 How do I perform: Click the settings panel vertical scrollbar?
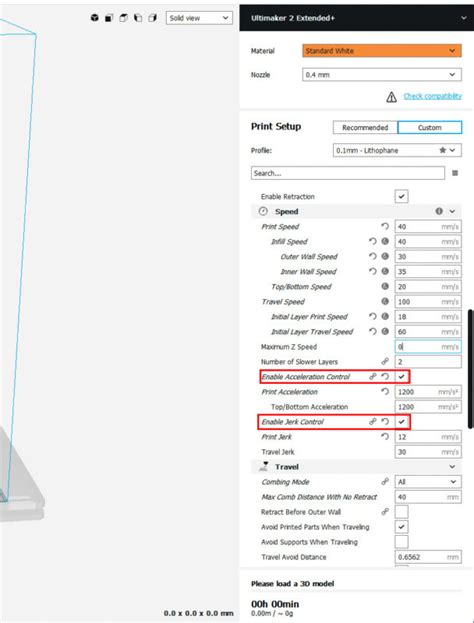(471, 369)
